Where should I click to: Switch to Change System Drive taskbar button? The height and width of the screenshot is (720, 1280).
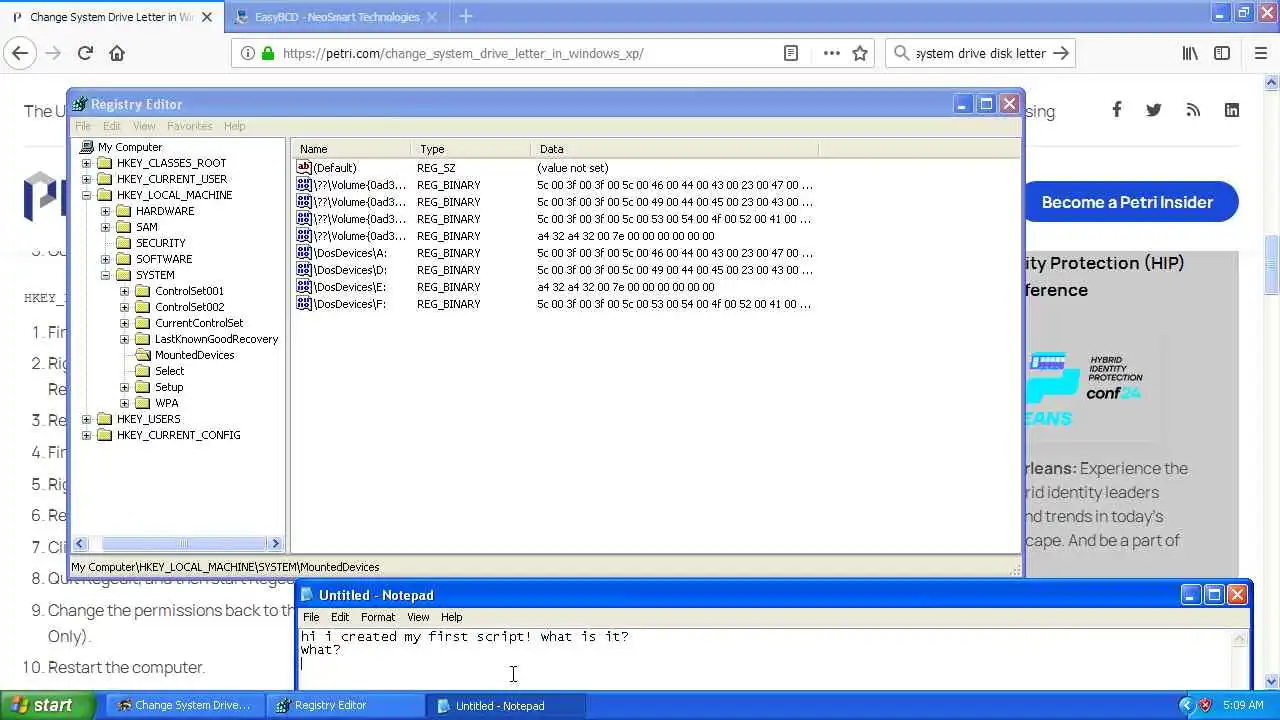tap(186, 705)
